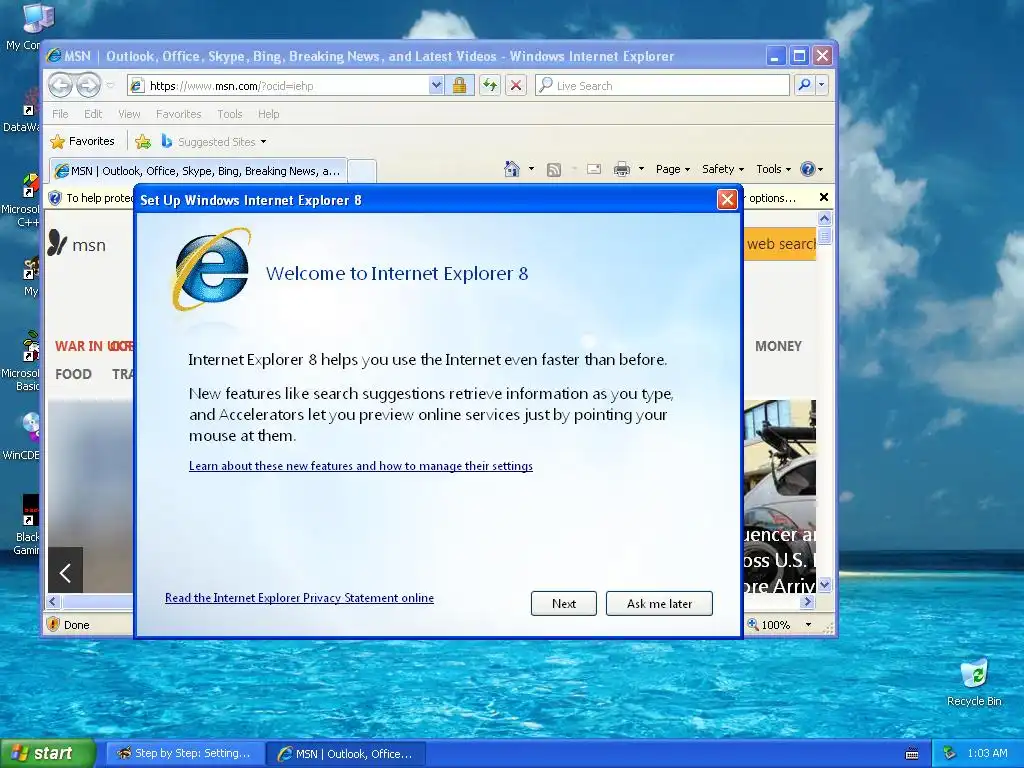Click the car news thumbnail image
Image resolution: width=1024 pixels, height=768 pixels.
[780, 496]
